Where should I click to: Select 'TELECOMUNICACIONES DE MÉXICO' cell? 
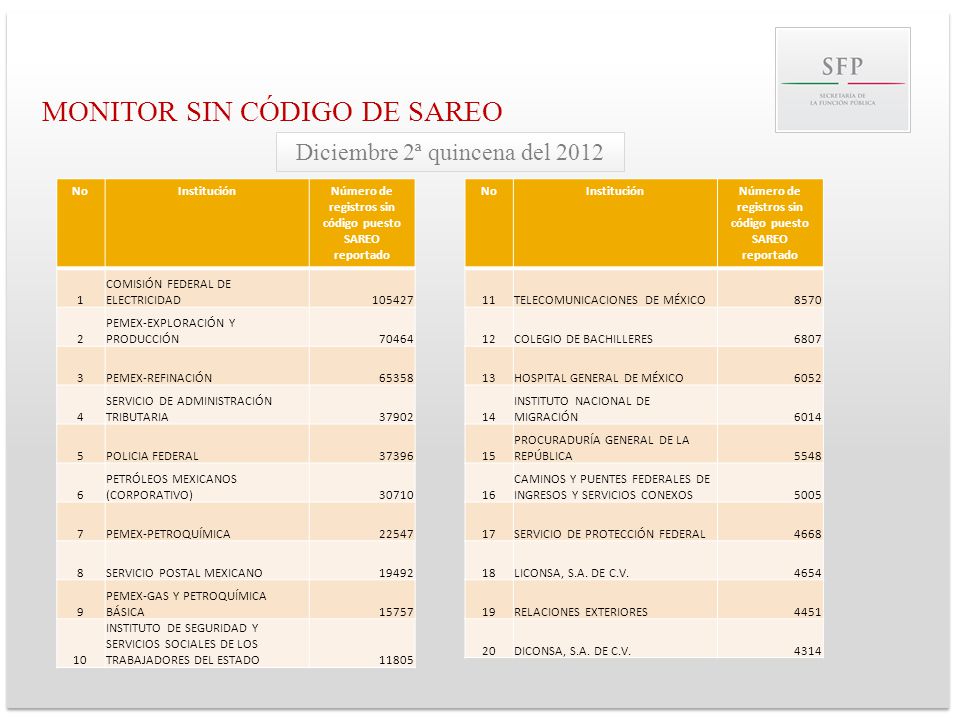615,288
